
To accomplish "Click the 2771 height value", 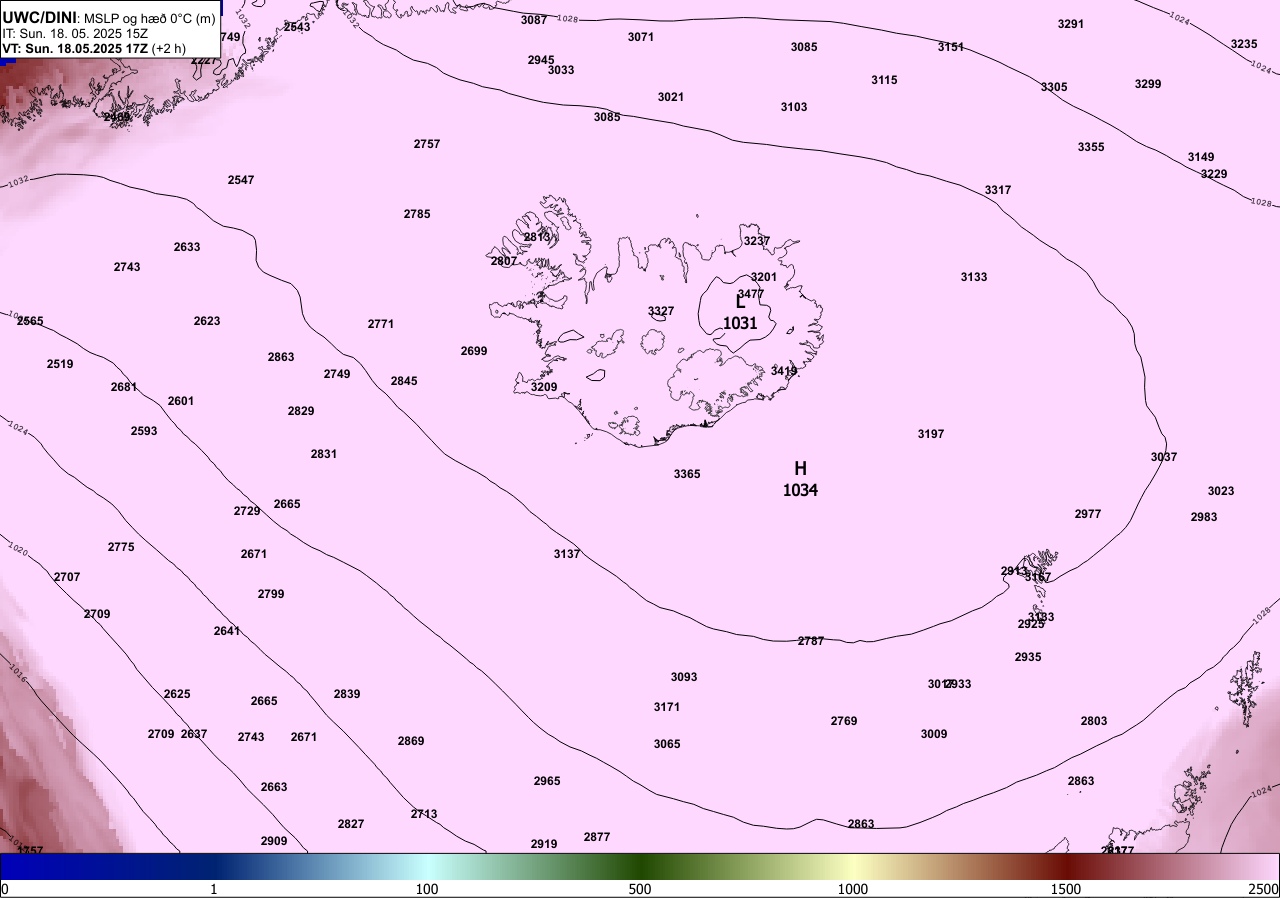I will [381, 324].
